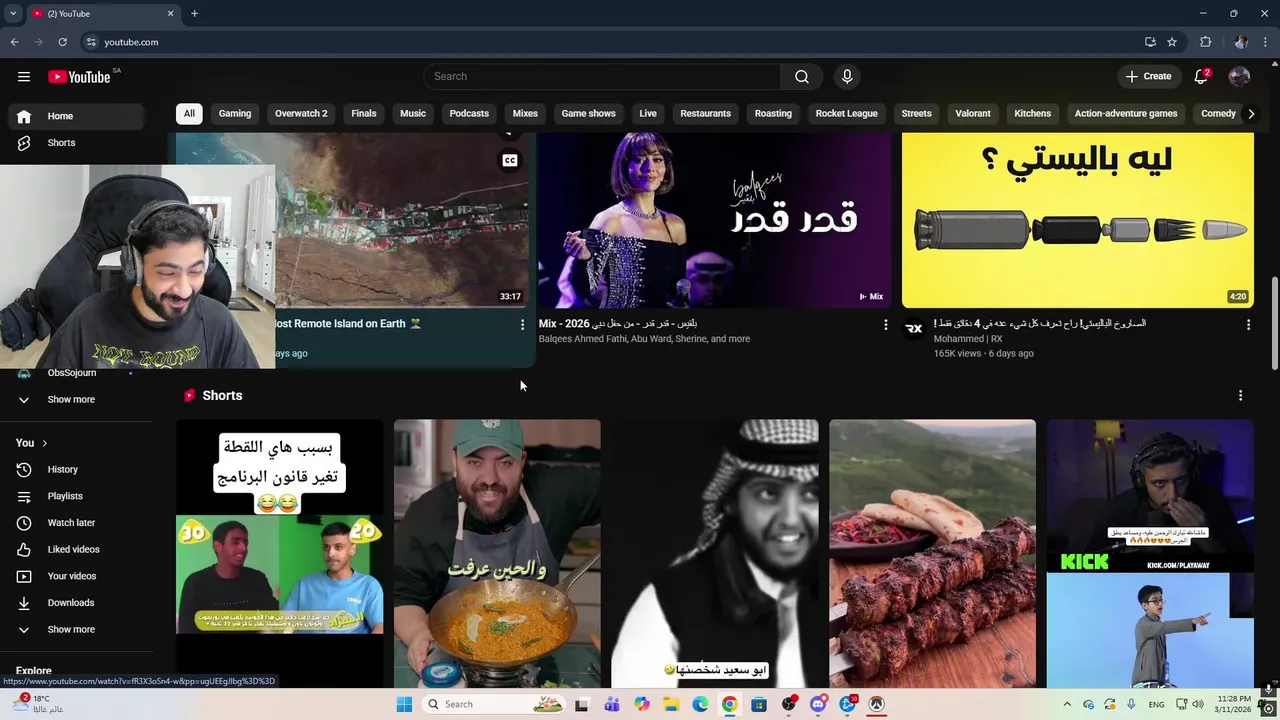The width and height of the screenshot is (1280, 720).
Task: Click the YouTube logo
Action: coord(79,77)
